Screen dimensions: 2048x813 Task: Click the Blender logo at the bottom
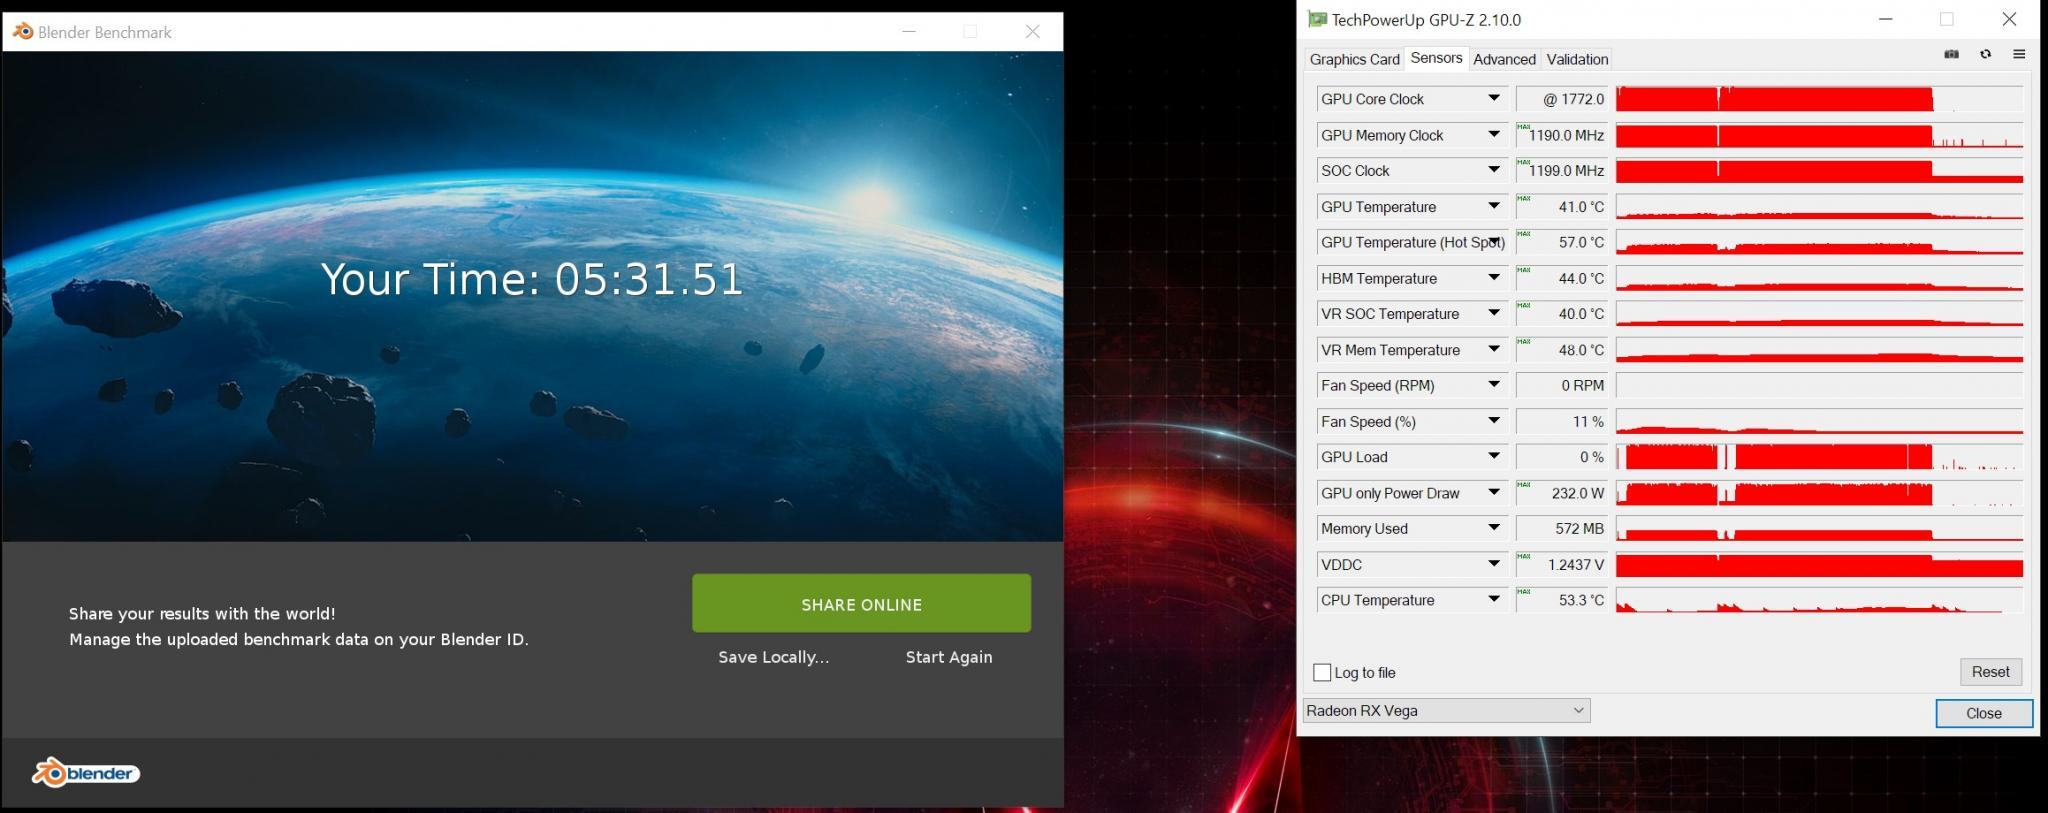pos(86,773)
